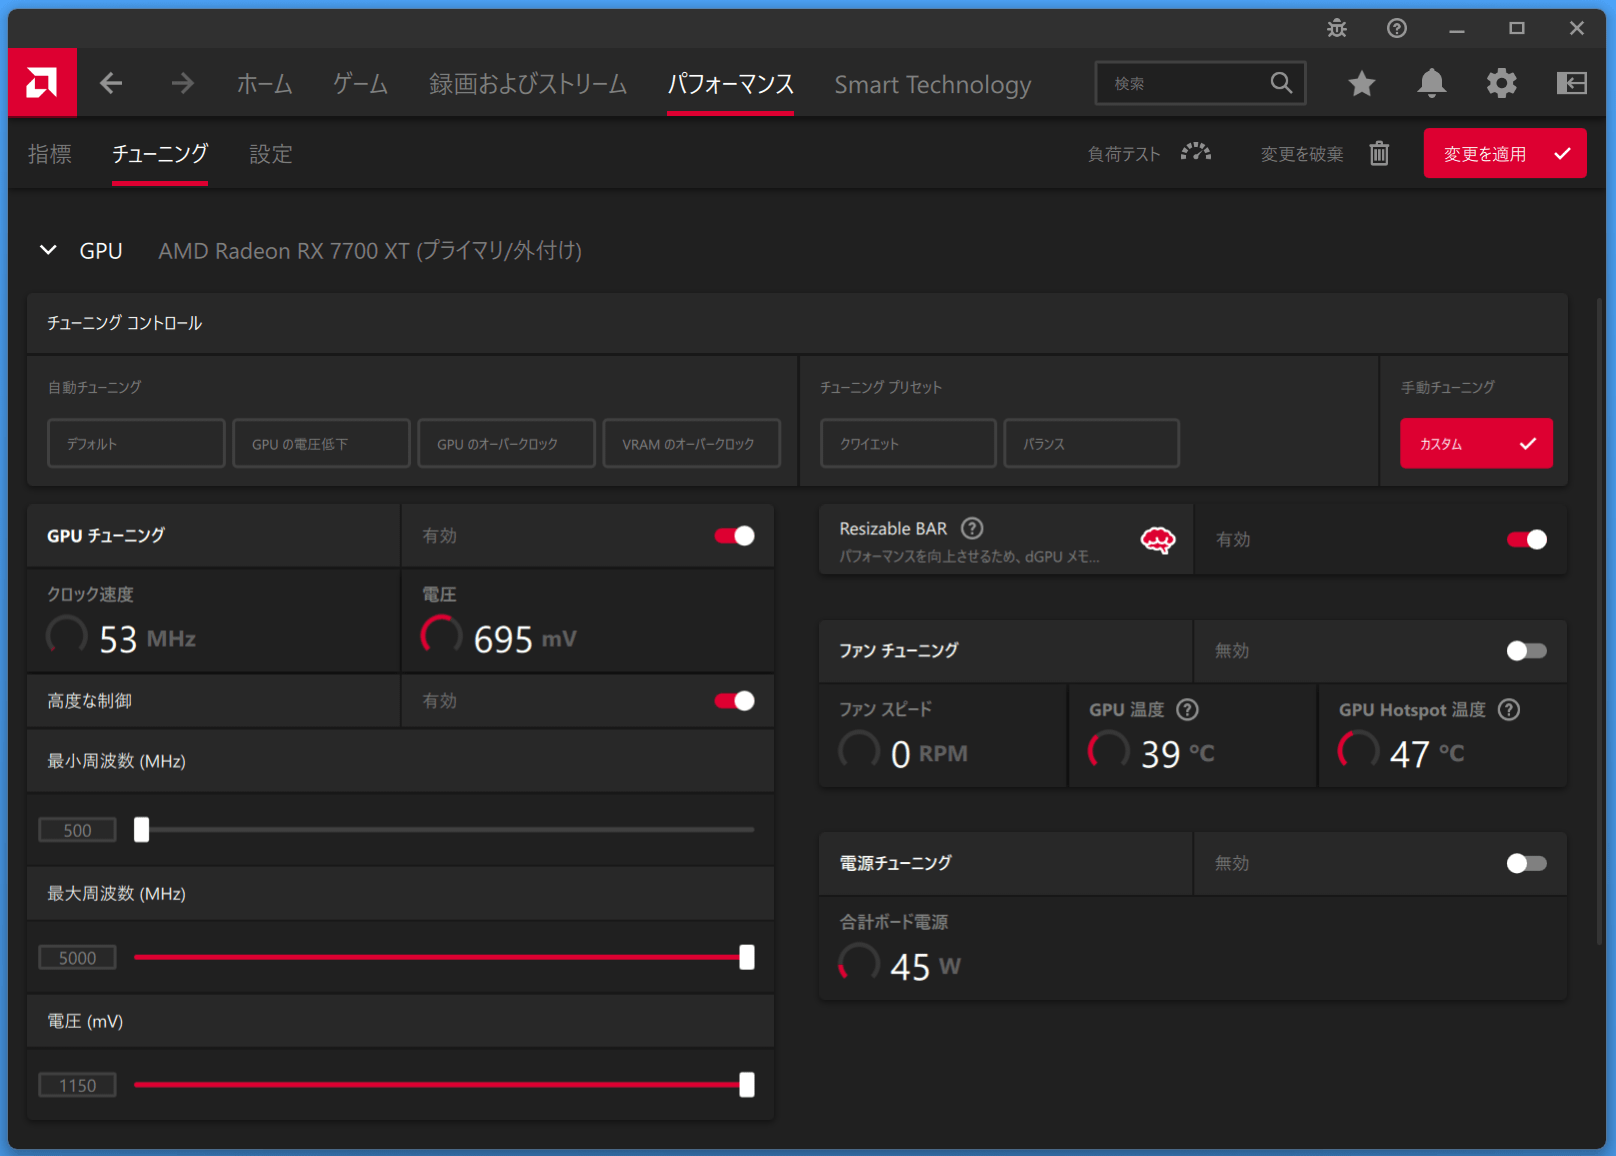Image resolution: width=1616 pixels, height=1156 pixels.
Task: Click the vertical scrollbar on right
Action: tap(1598, 620)
